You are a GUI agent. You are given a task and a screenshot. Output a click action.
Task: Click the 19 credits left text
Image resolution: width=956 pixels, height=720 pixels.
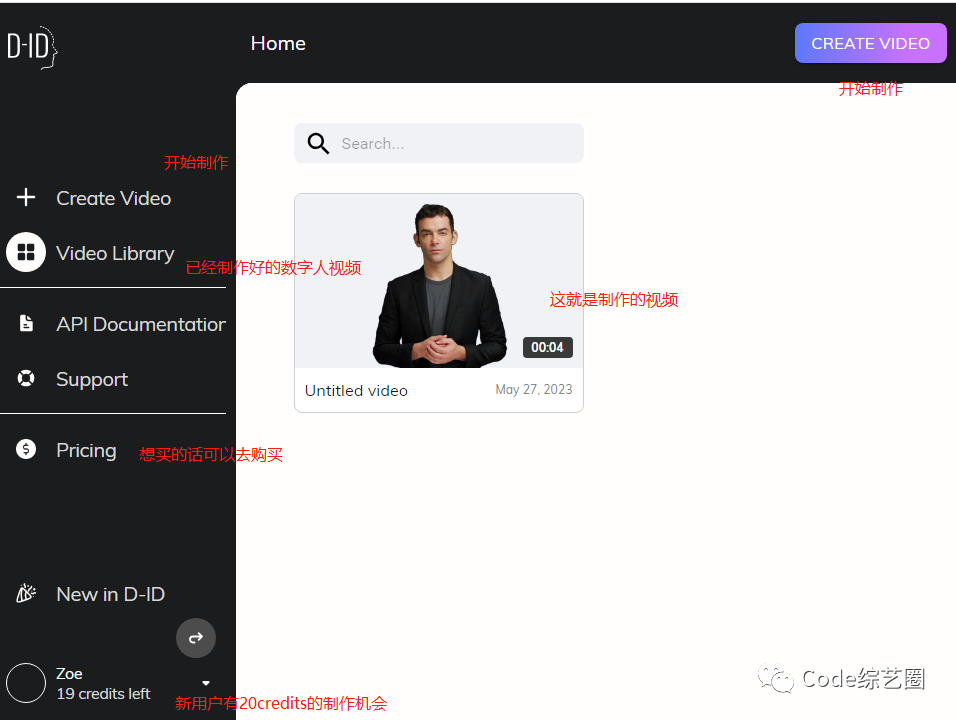click(103, 694)
